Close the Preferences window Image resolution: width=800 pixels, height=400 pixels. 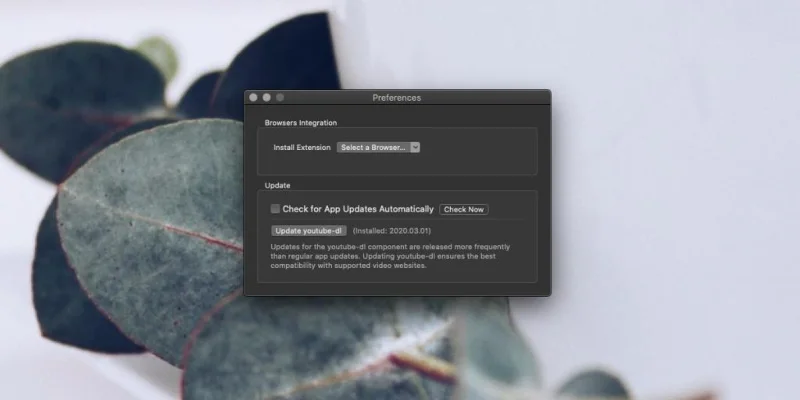point(254,97)
